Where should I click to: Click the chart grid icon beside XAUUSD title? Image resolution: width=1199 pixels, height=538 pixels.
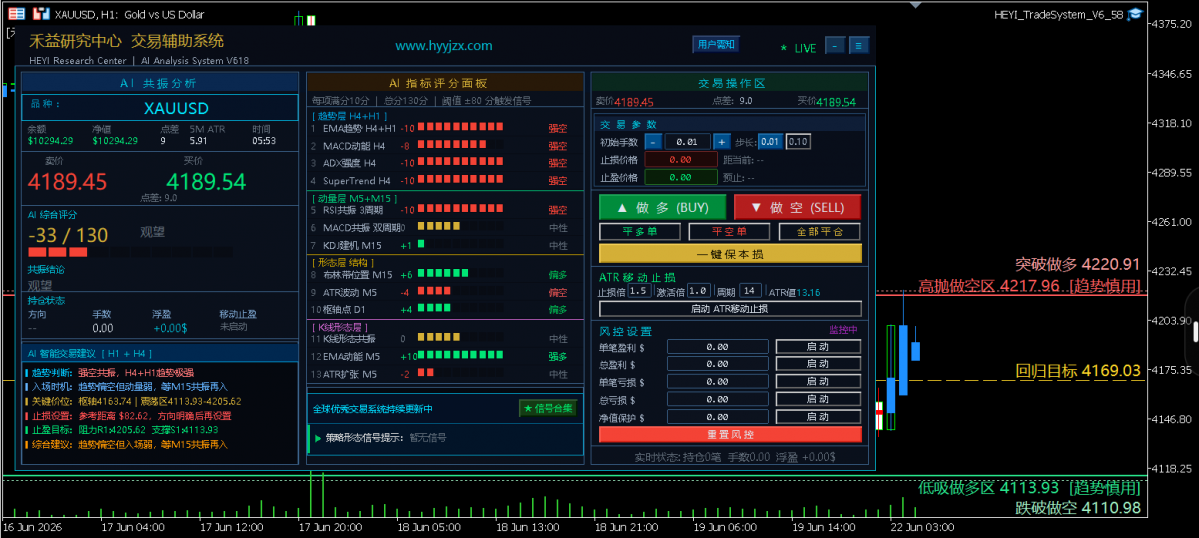point(16,14)
